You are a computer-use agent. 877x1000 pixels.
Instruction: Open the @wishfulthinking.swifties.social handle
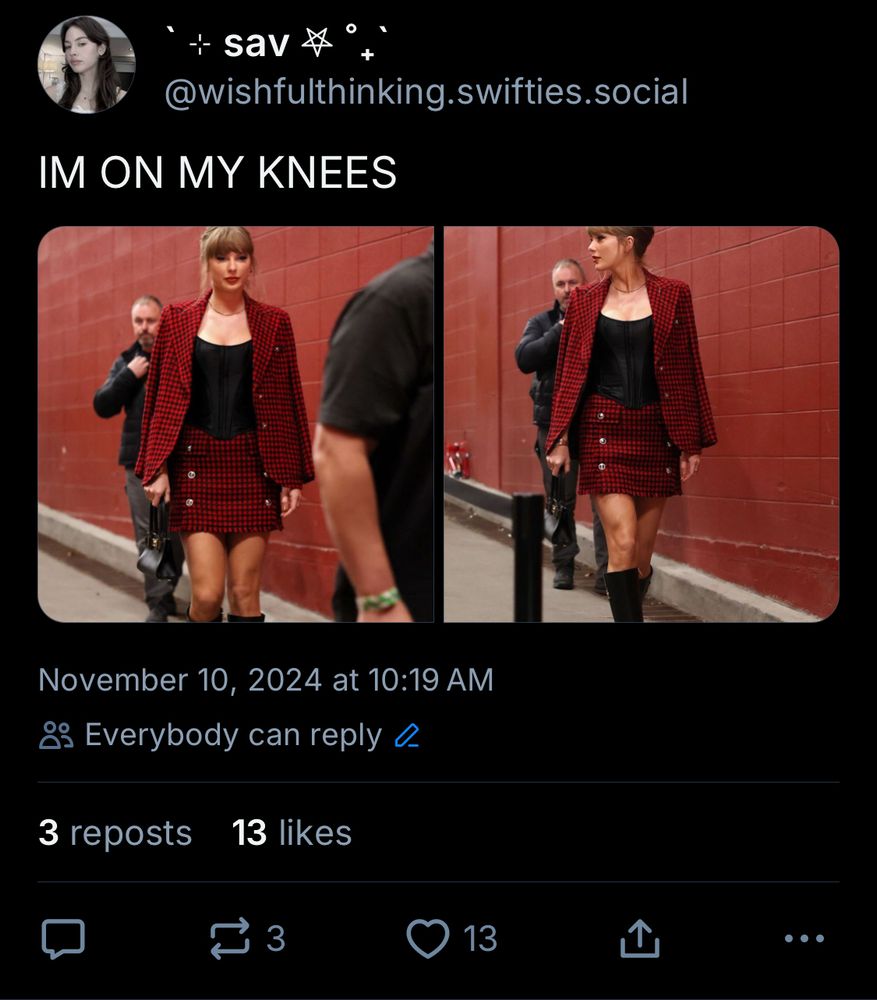426,92
